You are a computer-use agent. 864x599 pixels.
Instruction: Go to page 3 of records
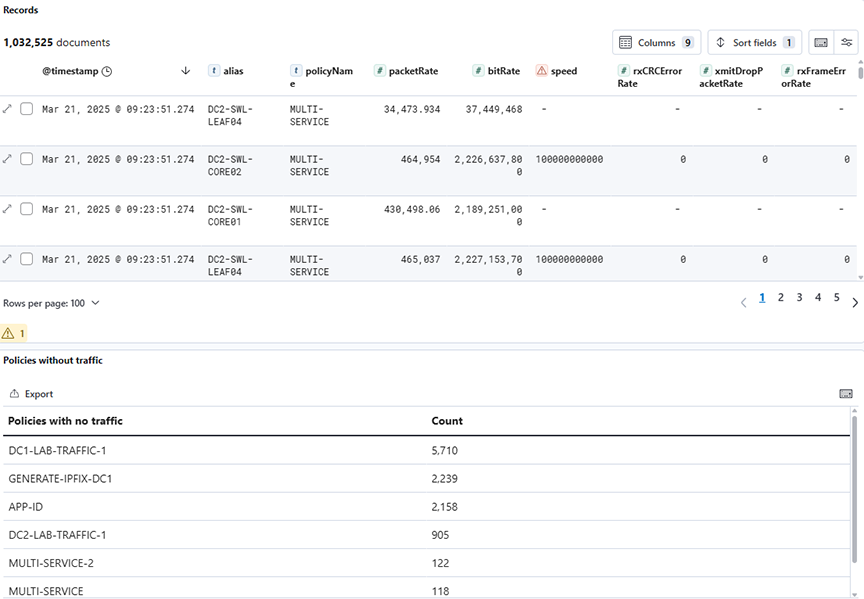(x=799, y=298)
